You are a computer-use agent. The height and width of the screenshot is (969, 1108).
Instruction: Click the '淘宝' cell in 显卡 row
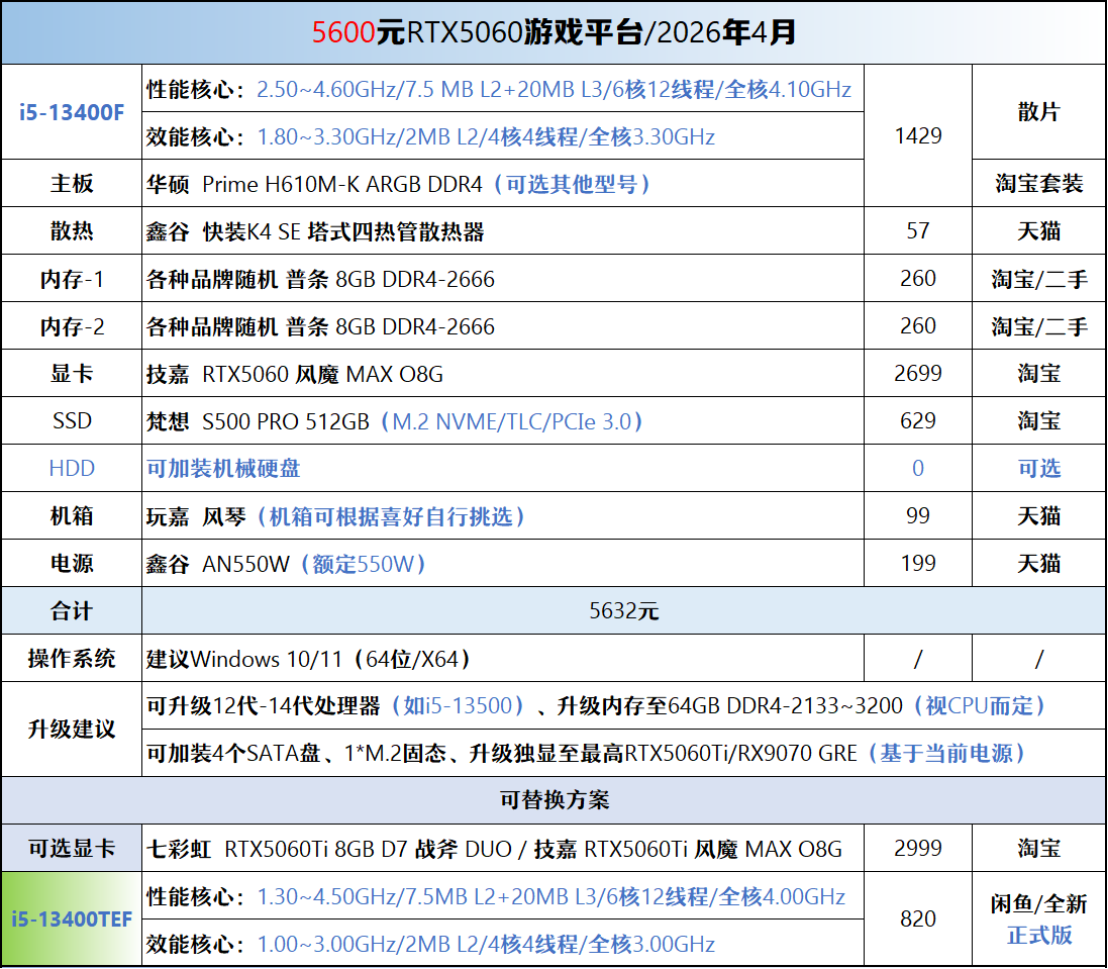1039,373
